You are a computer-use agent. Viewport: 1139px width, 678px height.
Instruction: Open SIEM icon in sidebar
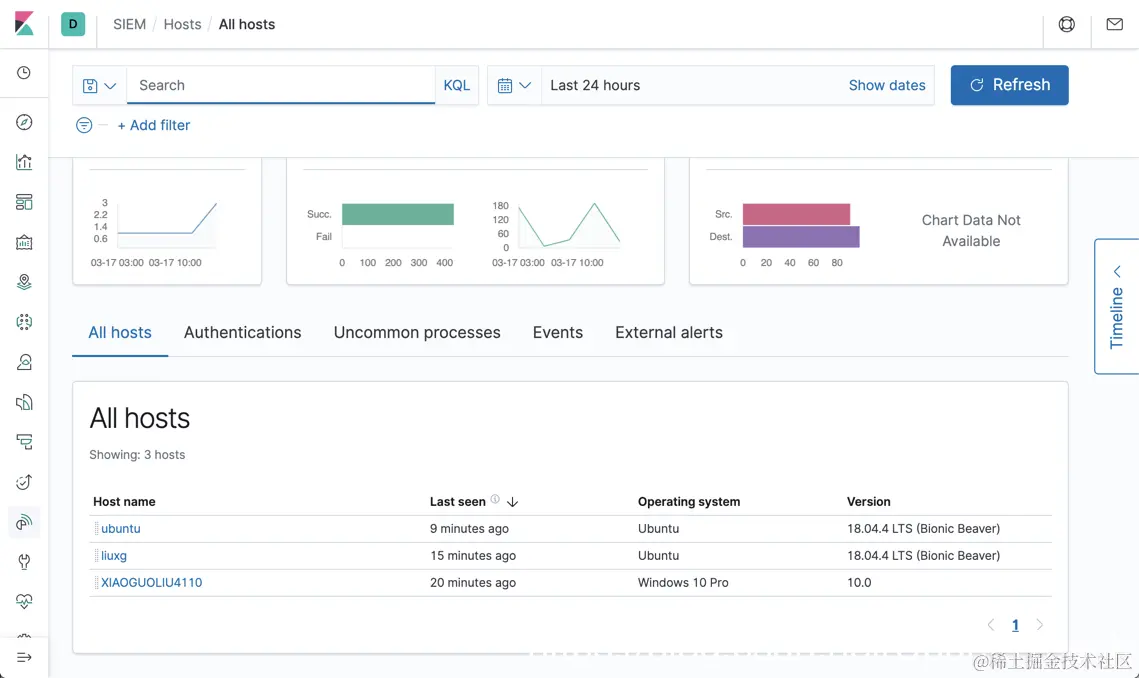pos(24,522)
